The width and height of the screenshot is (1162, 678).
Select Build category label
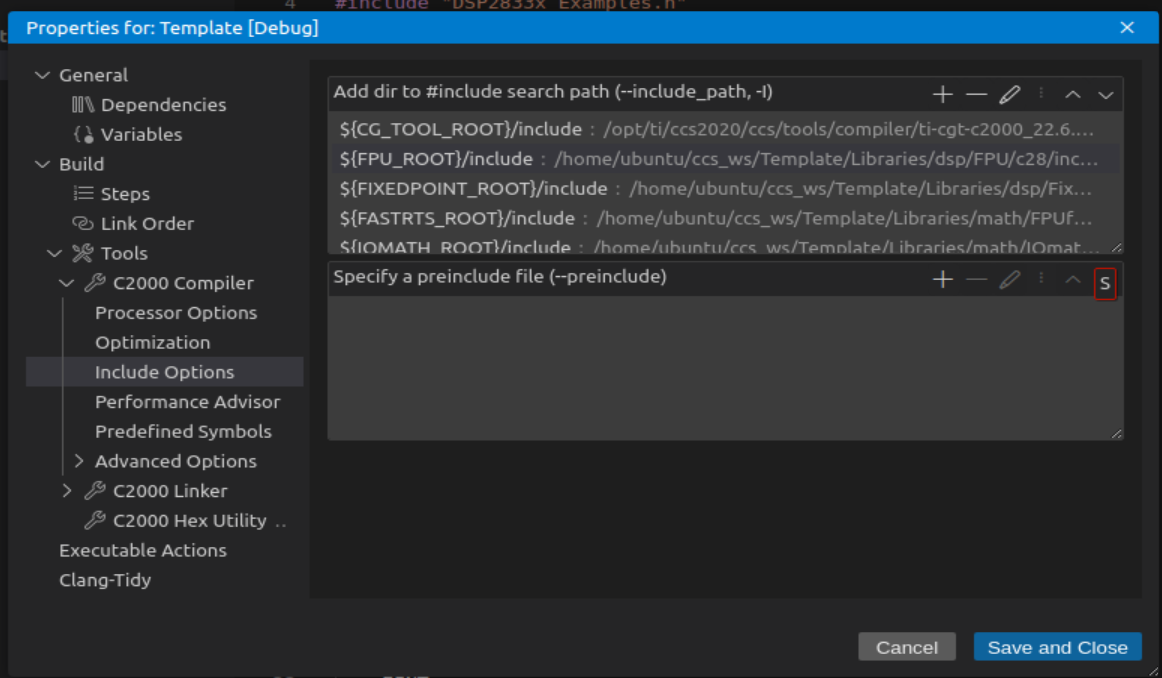tap(82, 164)
